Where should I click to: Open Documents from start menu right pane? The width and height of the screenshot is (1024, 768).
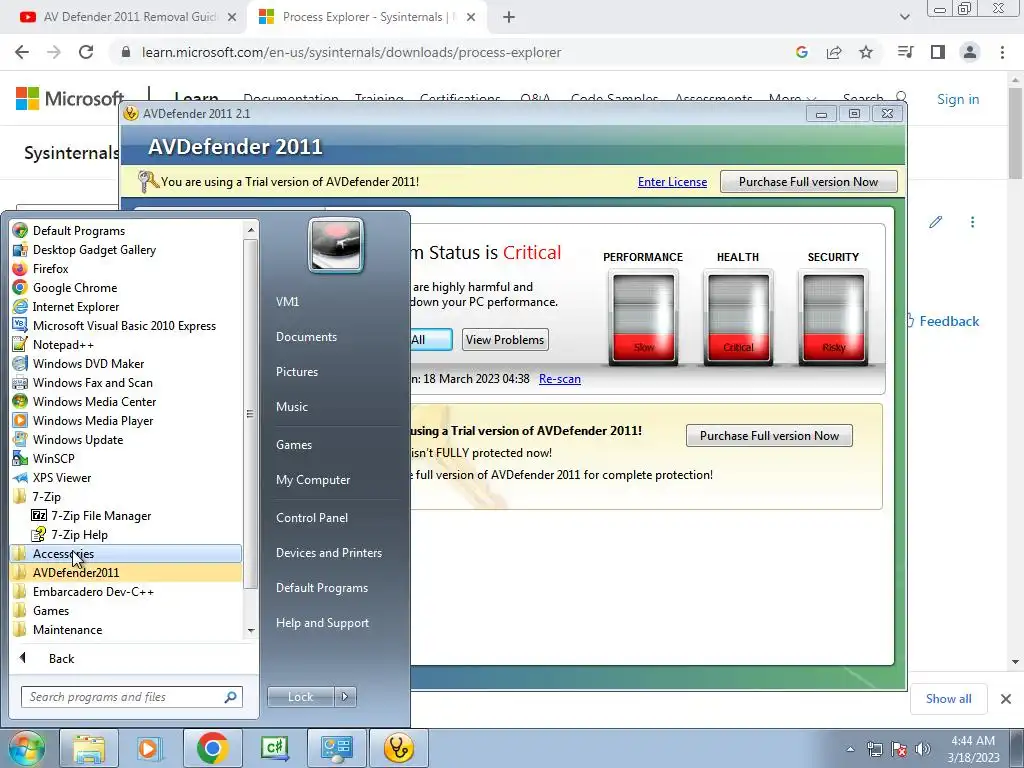[x=306, y=337]
